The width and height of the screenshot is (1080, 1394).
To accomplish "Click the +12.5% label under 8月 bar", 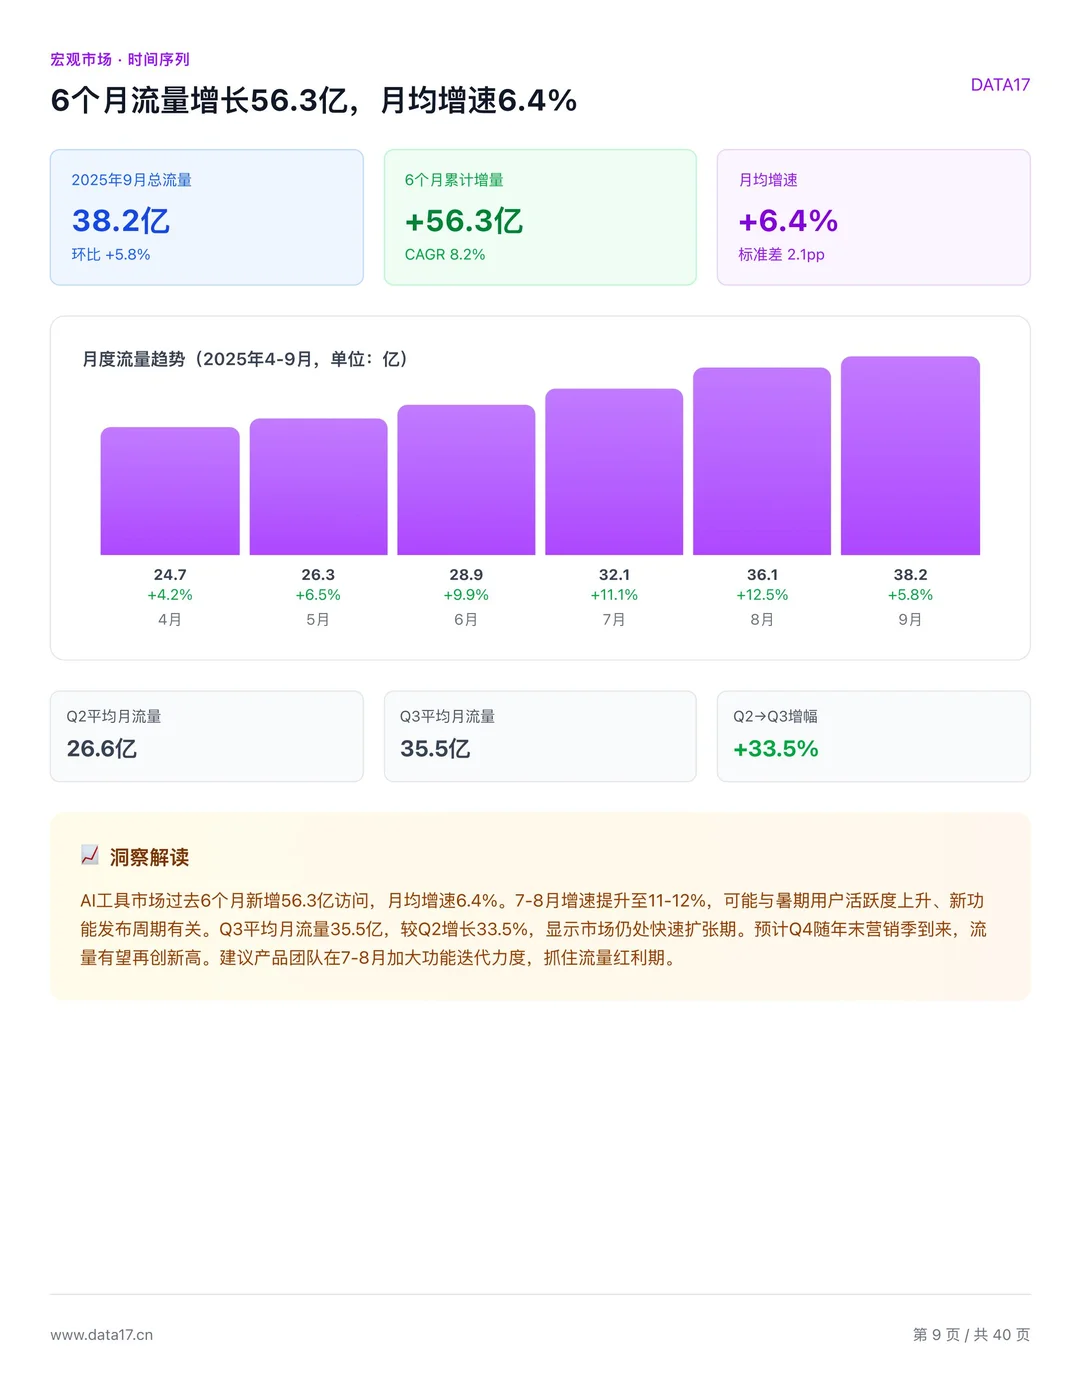I will [762, 594].
